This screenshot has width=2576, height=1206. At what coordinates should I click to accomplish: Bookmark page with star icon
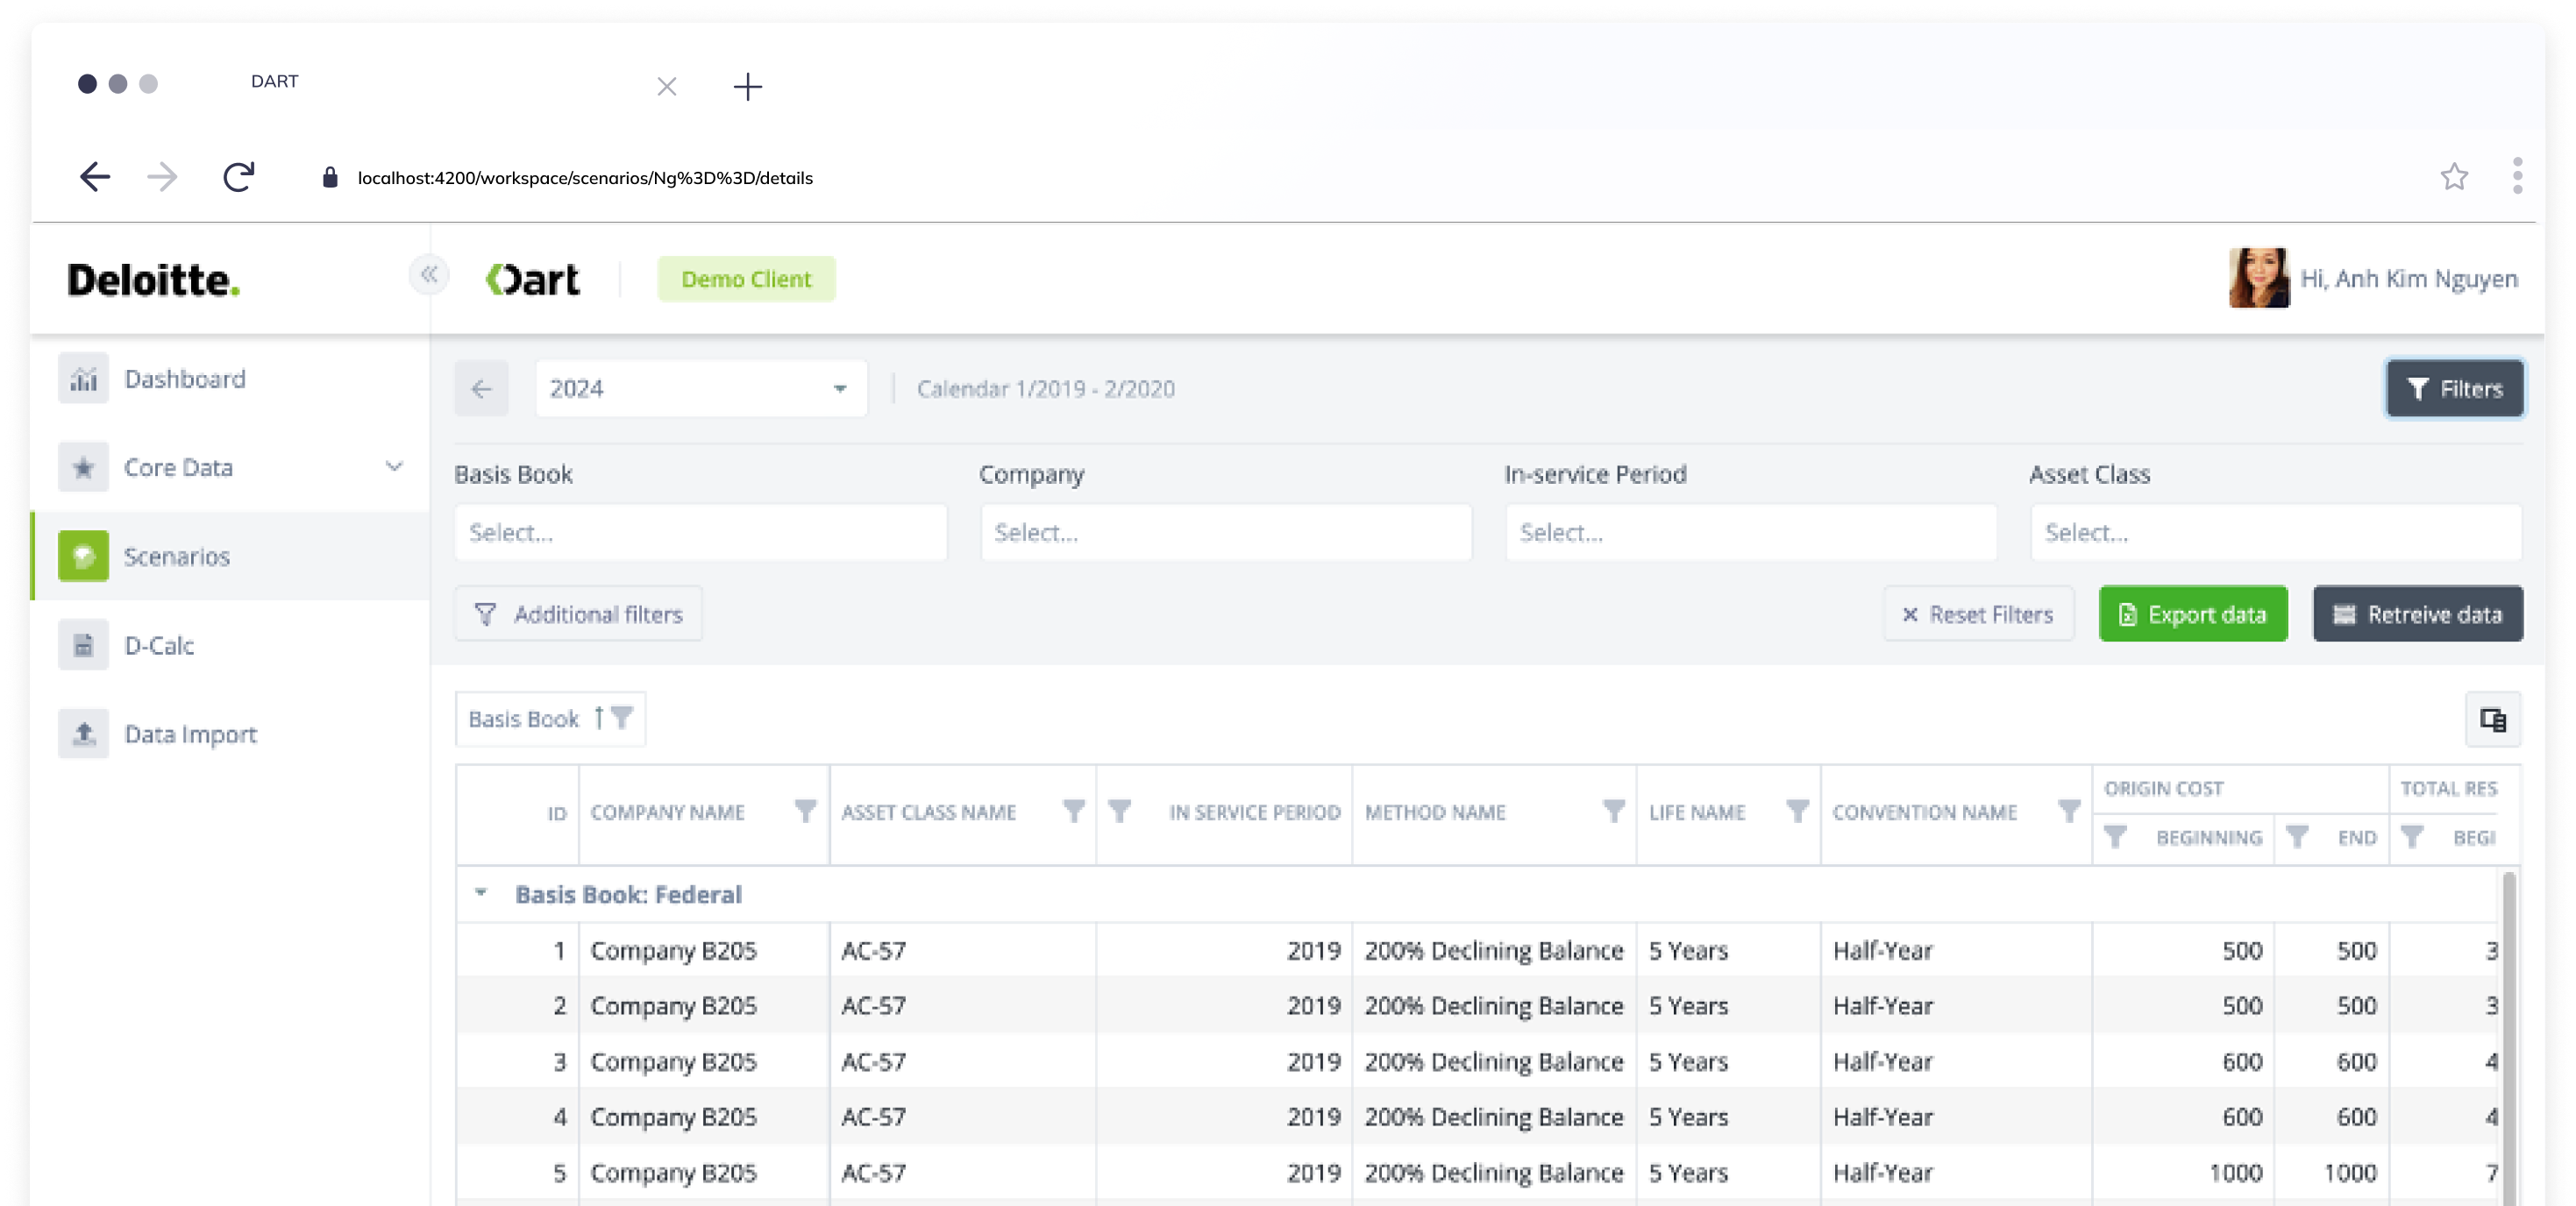tap(2454, 177)
